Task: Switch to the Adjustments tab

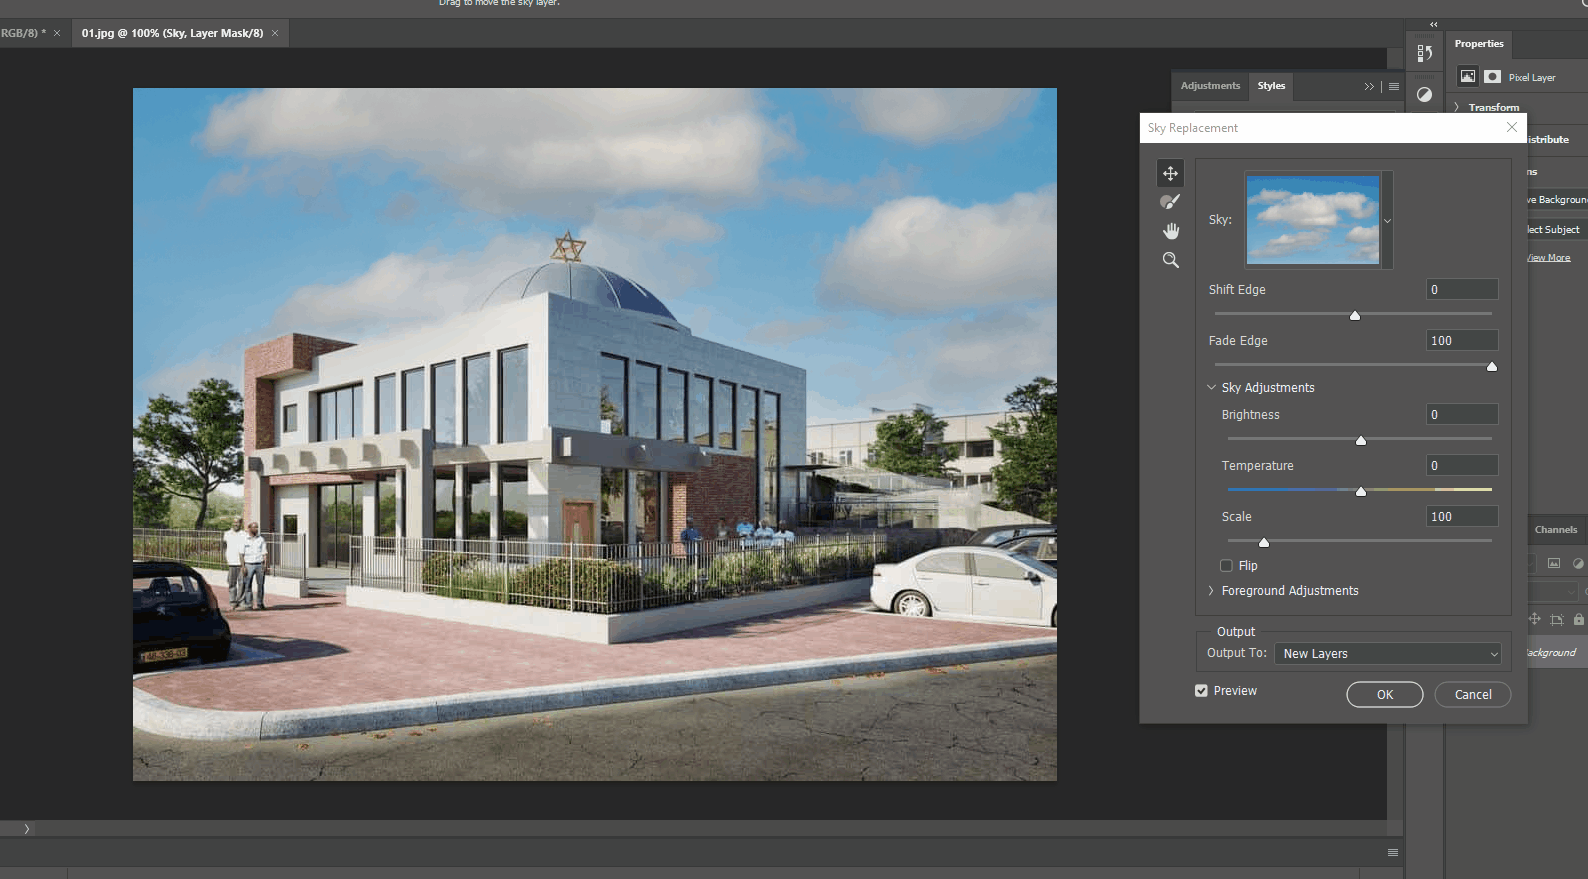Action: point(1210,86)
